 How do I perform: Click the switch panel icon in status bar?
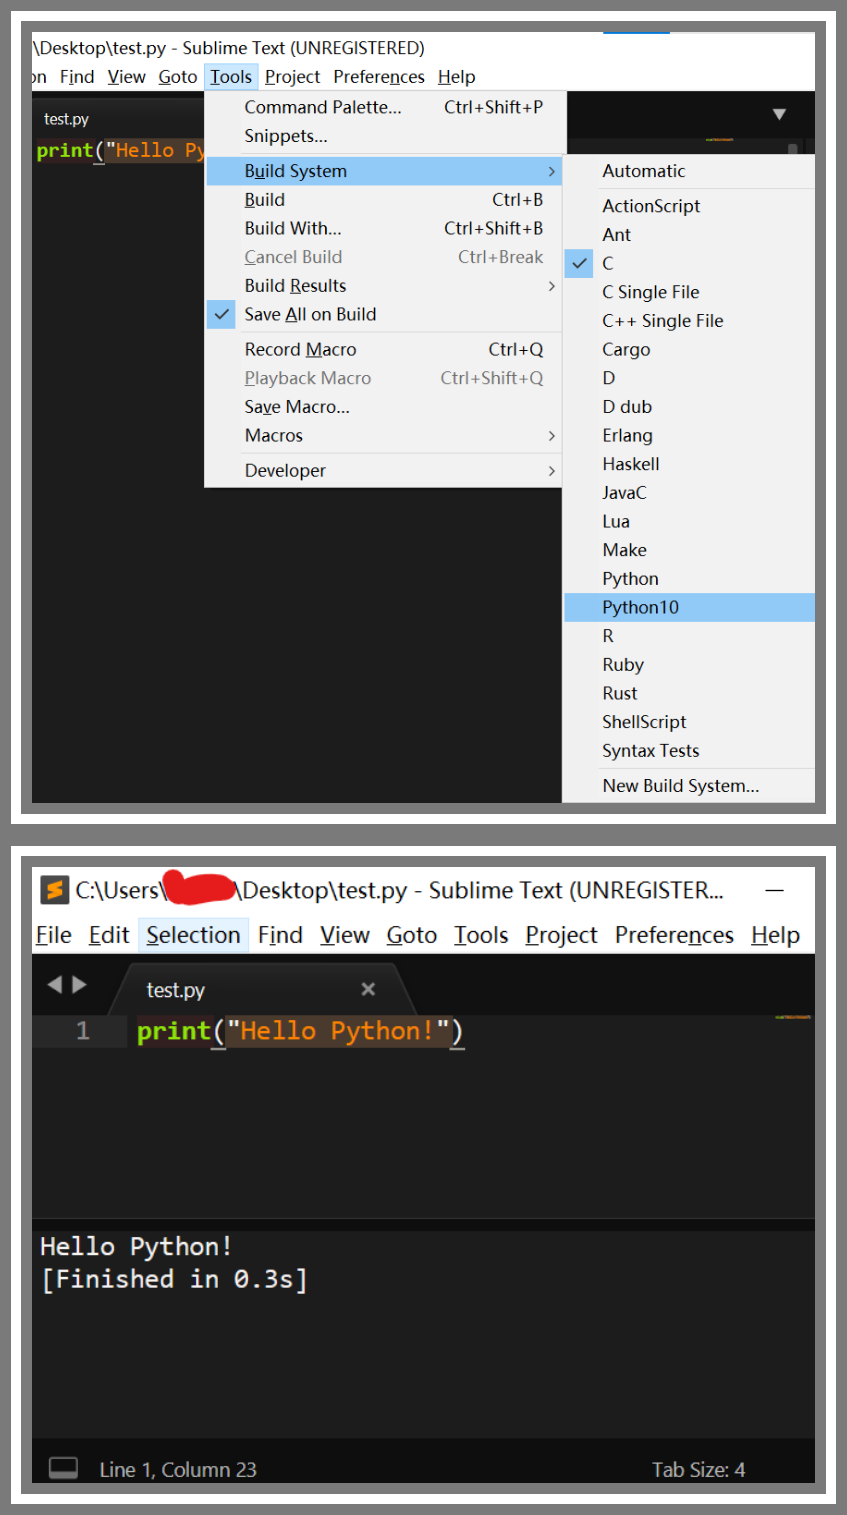click(64, 1468)
